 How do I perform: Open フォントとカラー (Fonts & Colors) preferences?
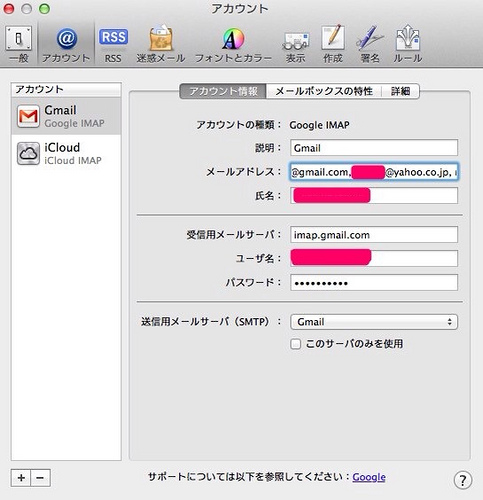tap(233, 44)
